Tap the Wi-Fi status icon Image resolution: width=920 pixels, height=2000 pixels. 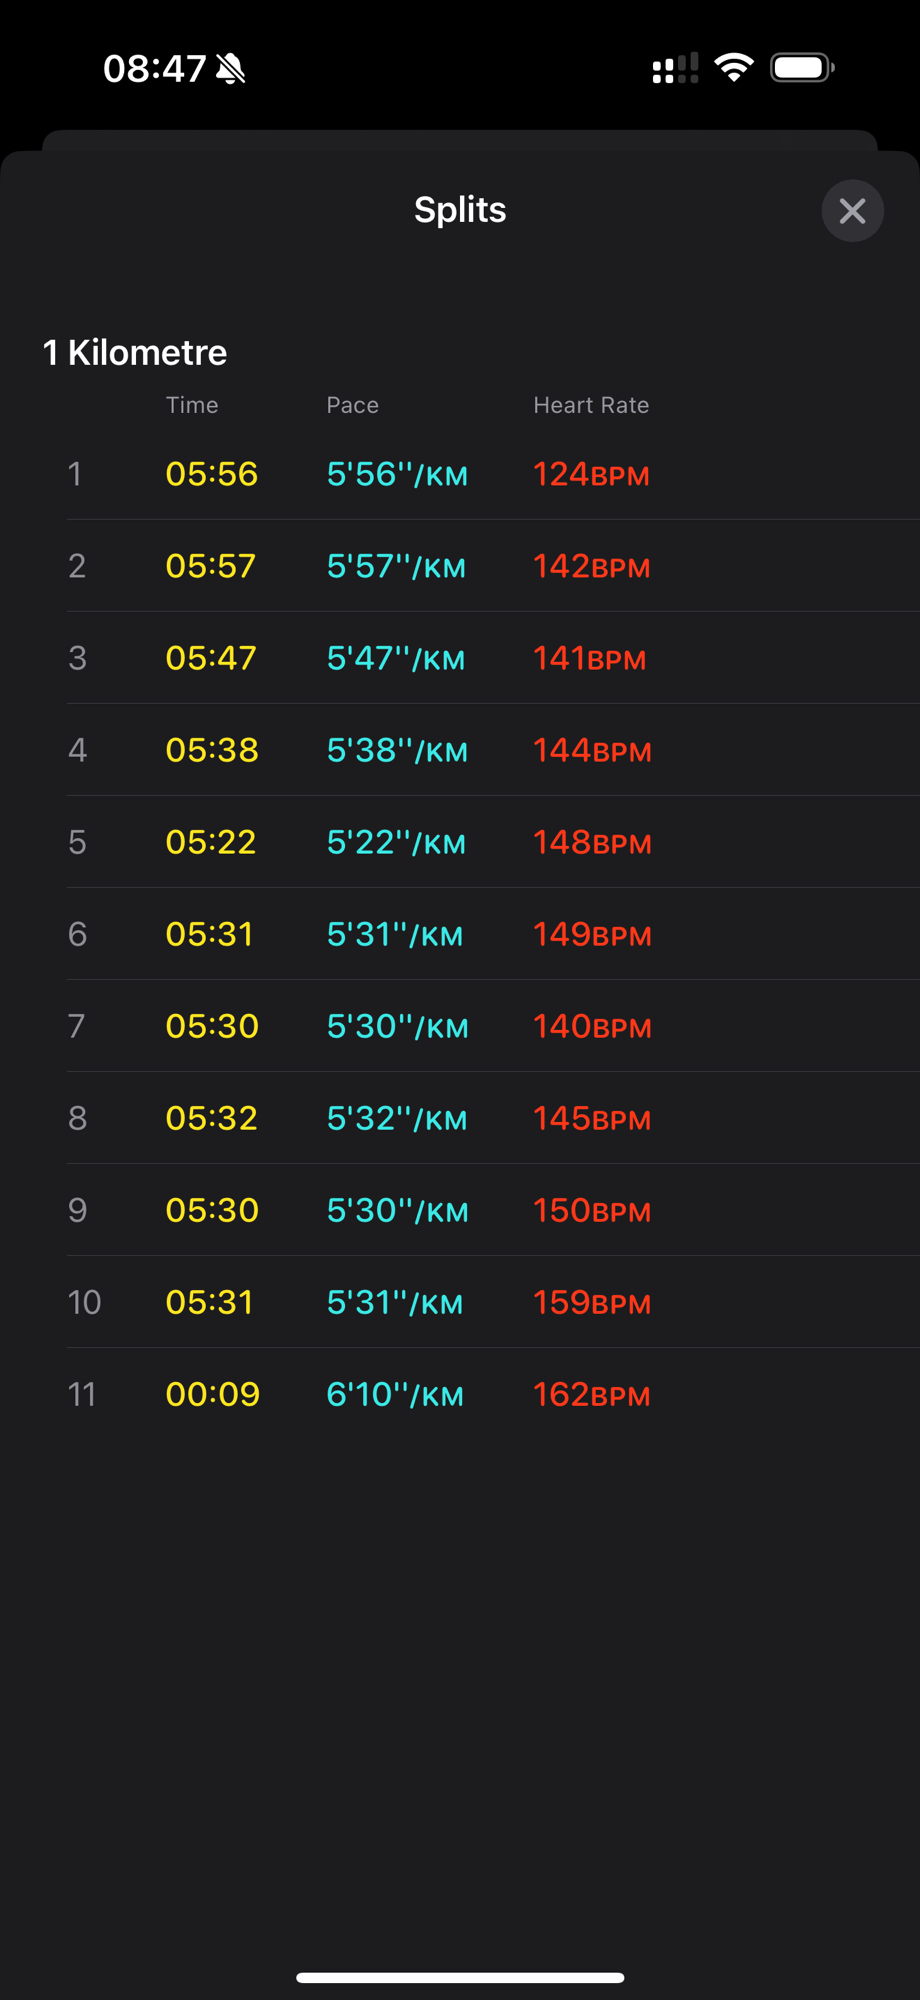[x=734, y=68]
